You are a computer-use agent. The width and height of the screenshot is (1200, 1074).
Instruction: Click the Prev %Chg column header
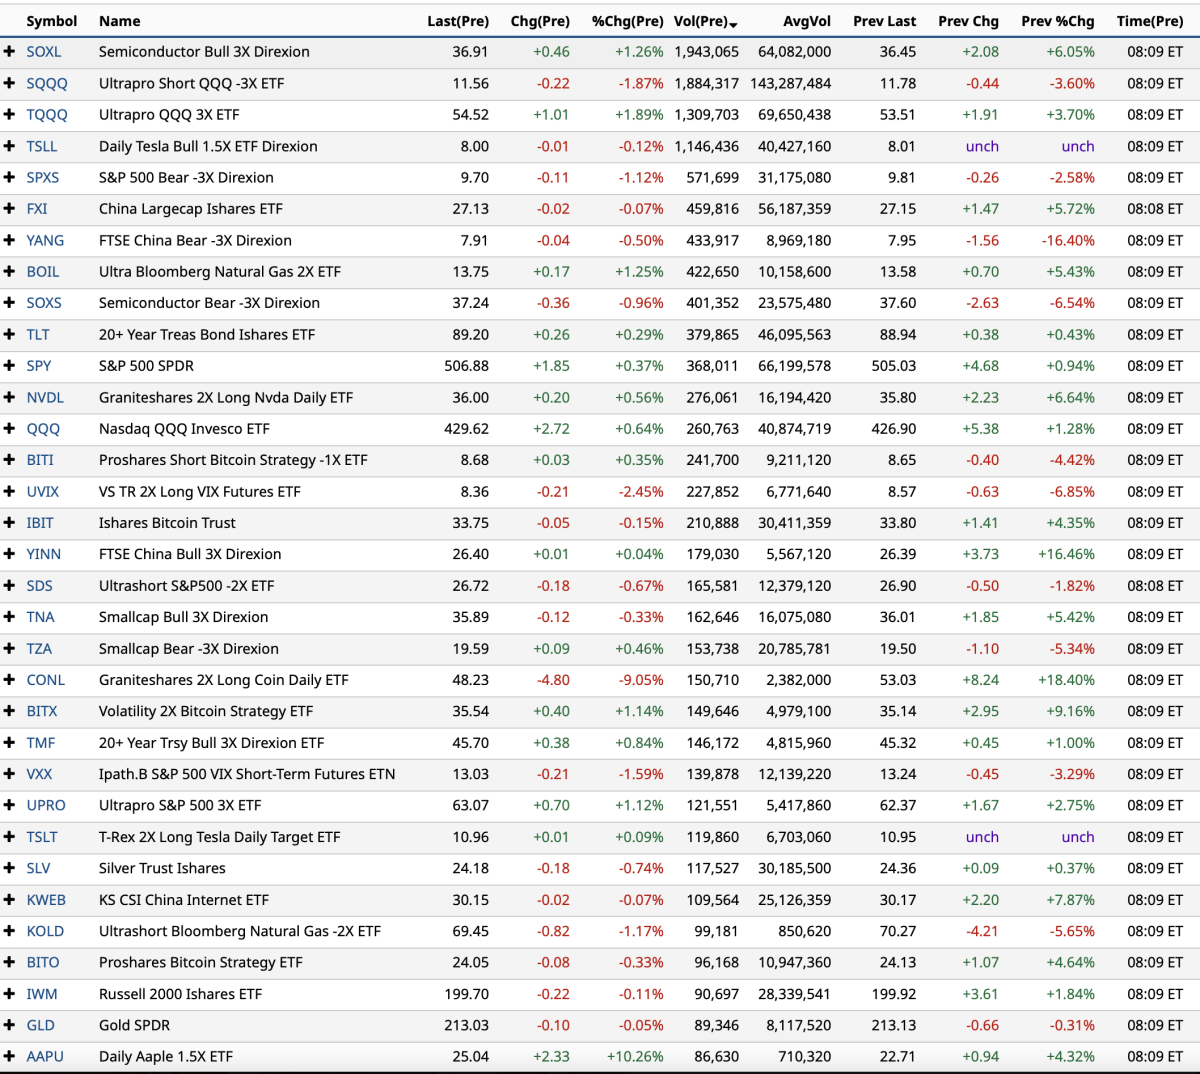[x=1057, y=21]
